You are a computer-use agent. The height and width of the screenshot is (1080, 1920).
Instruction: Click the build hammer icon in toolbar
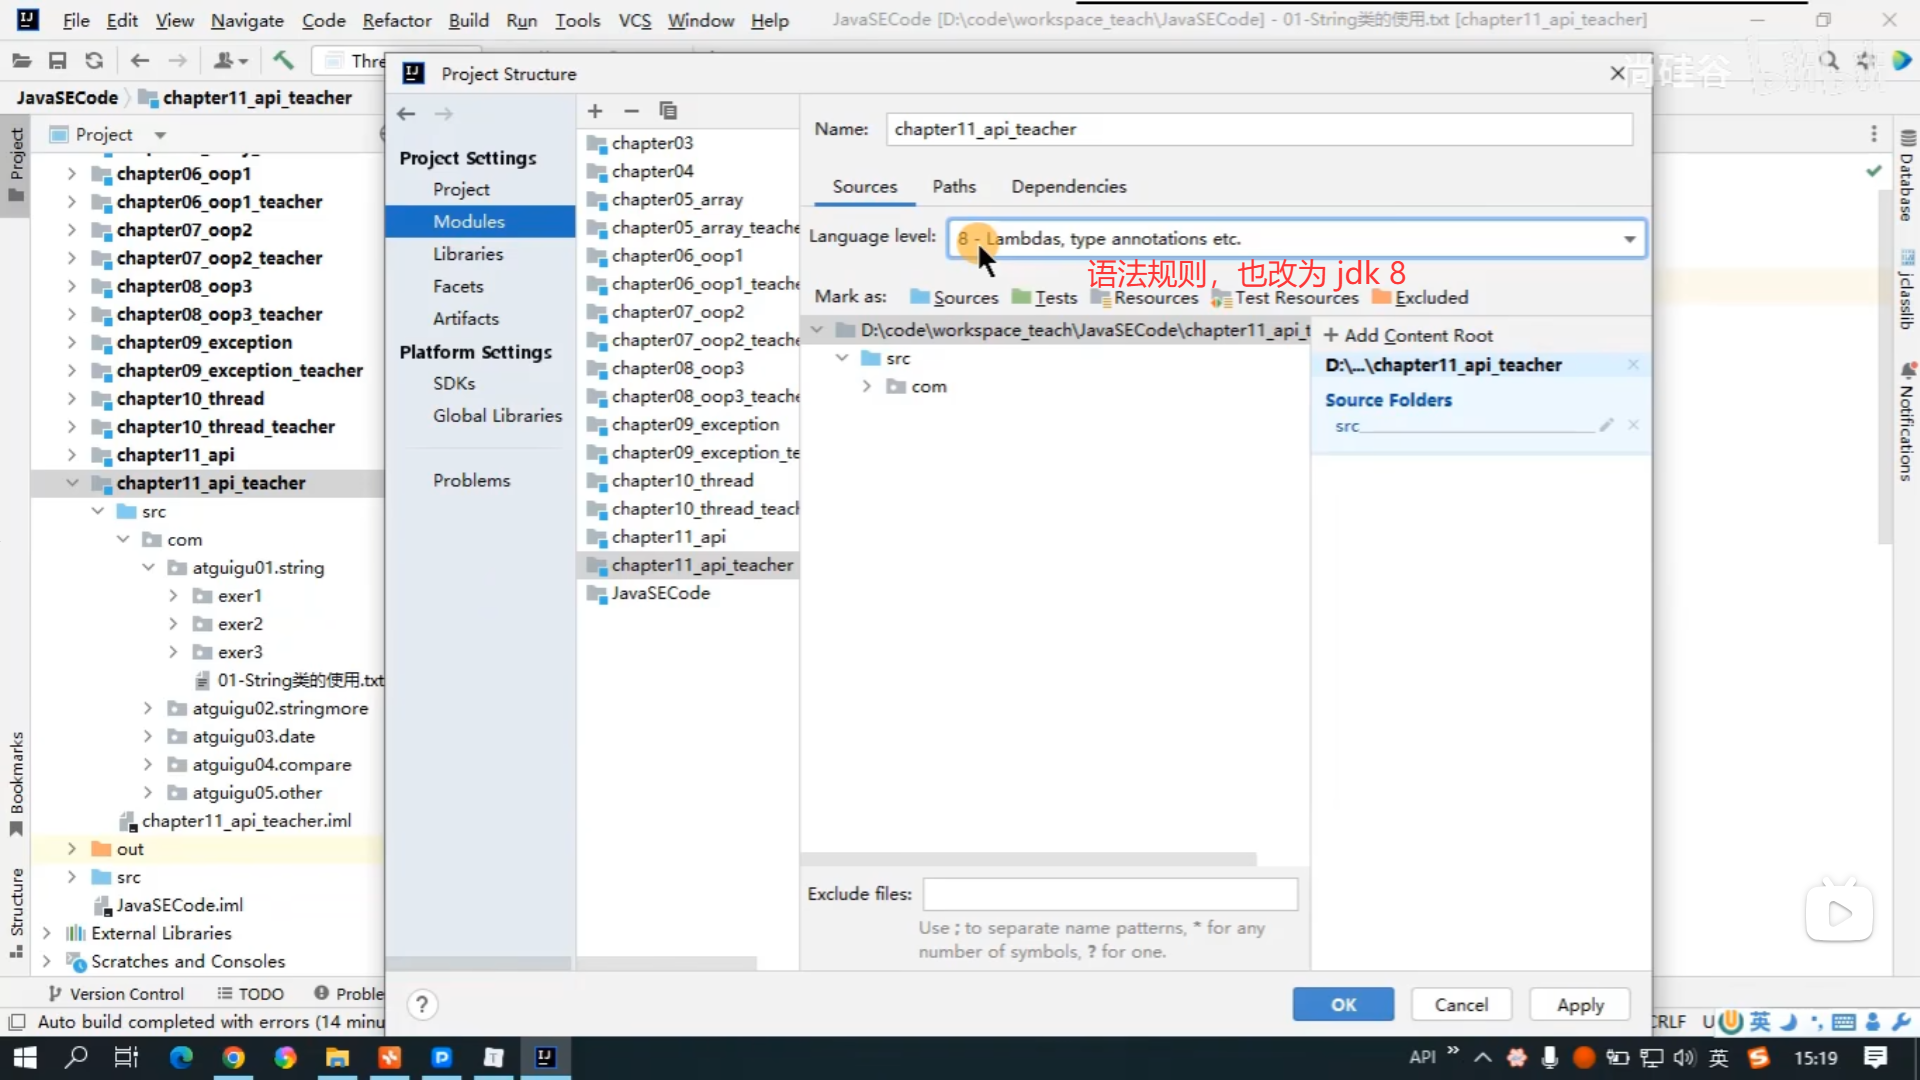(283, 61)
